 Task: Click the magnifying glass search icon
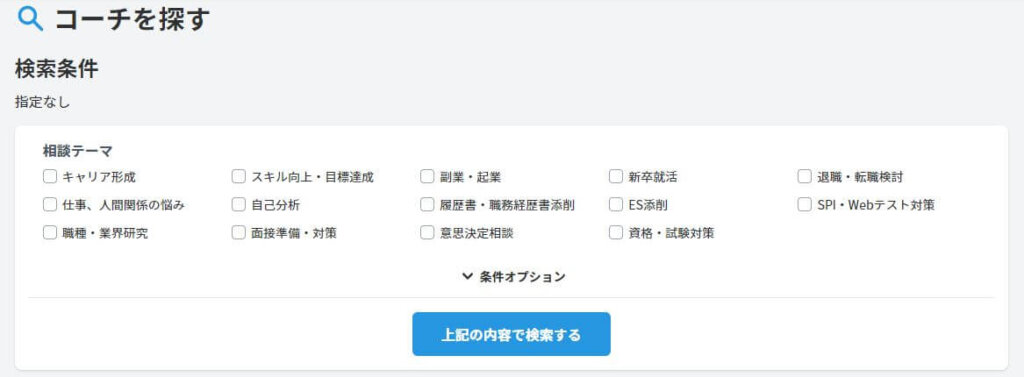[30, 19]
